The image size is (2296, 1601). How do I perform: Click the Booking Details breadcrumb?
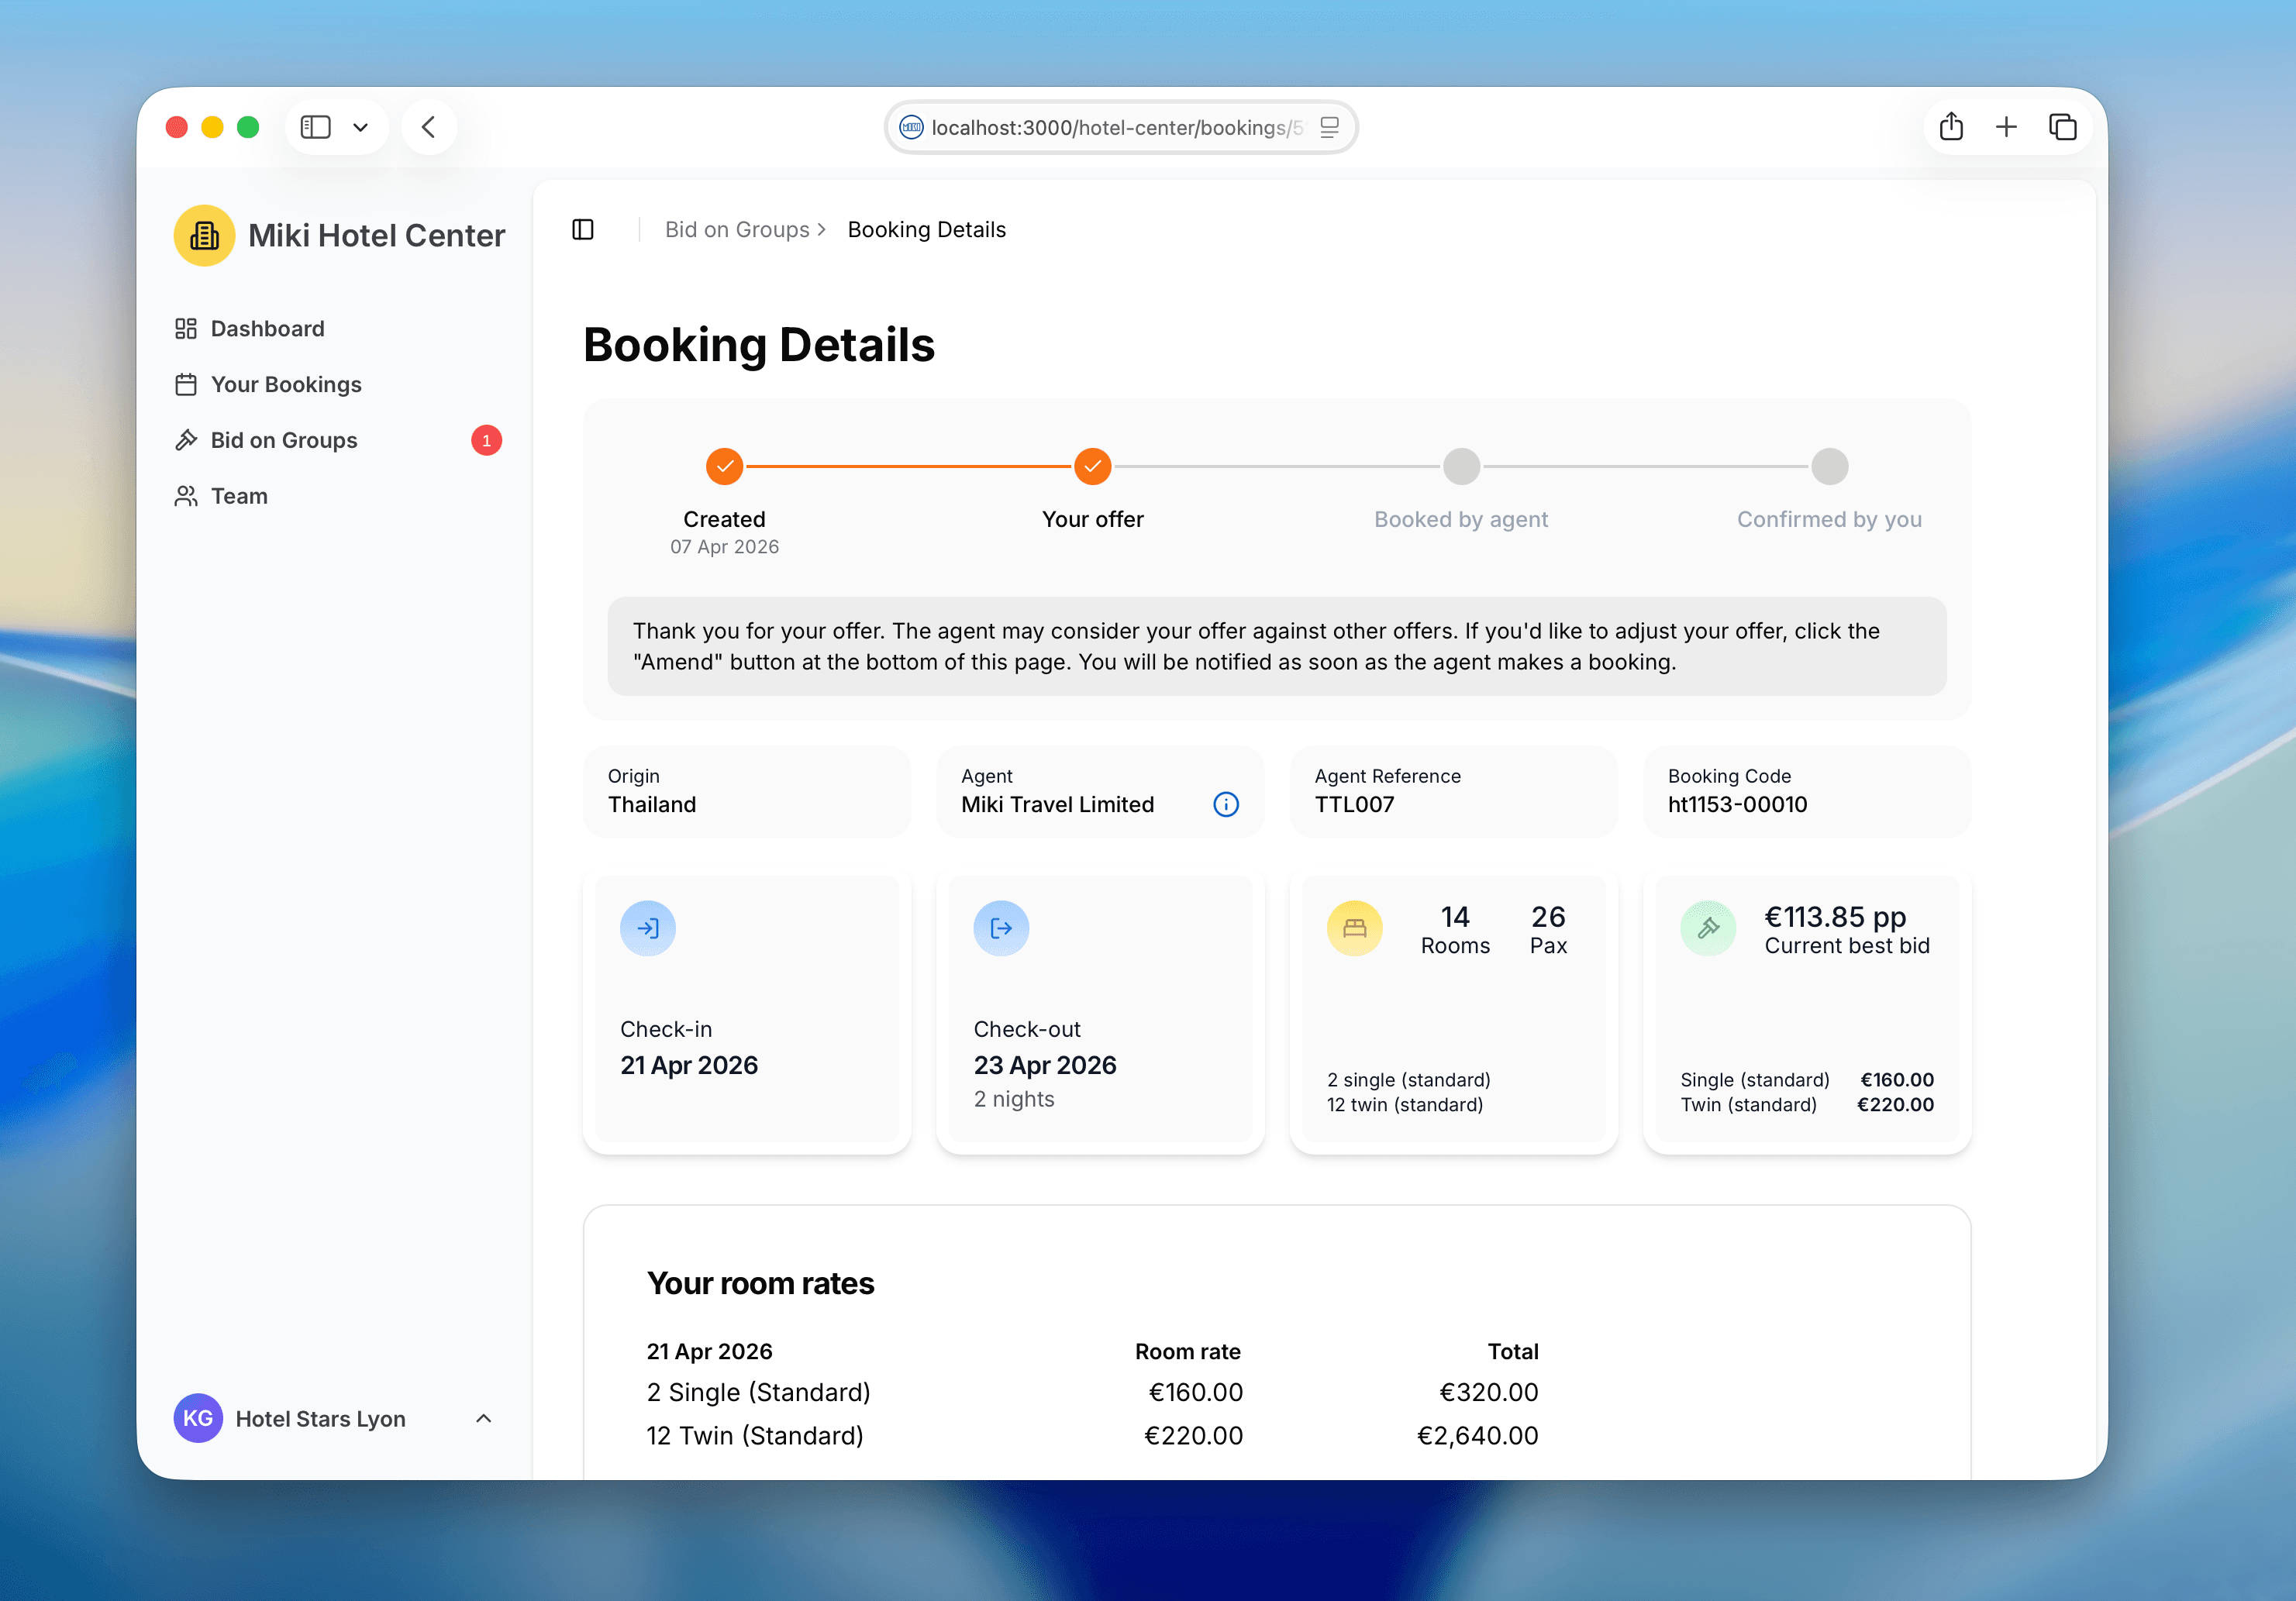926,229
